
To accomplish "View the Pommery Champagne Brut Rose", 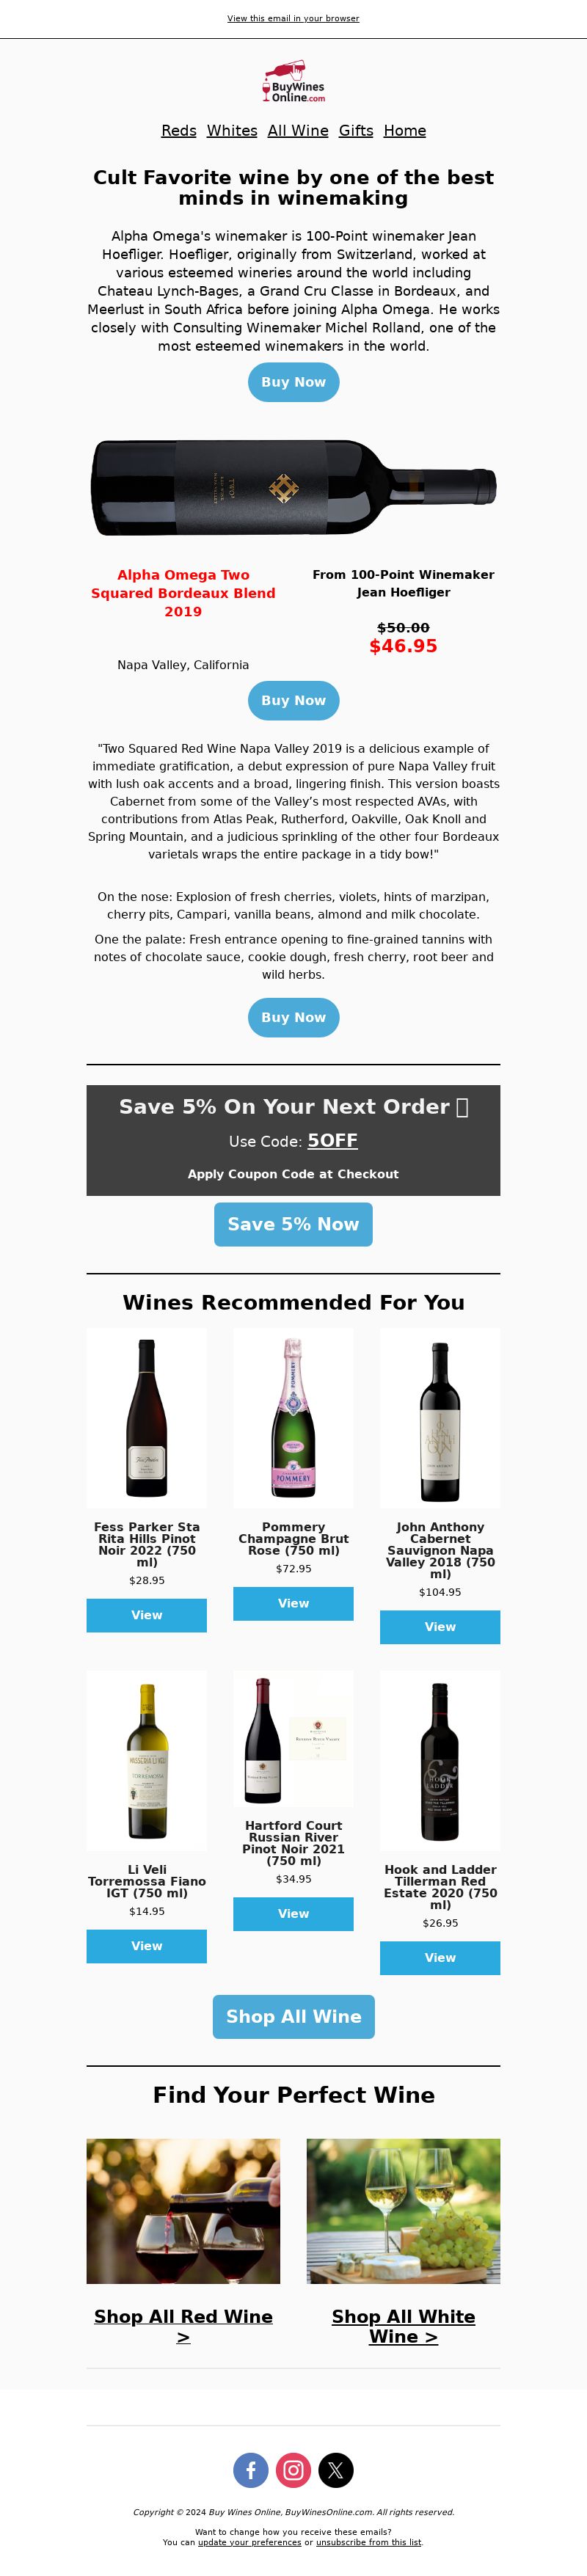I will click(x=293, y=1603).
